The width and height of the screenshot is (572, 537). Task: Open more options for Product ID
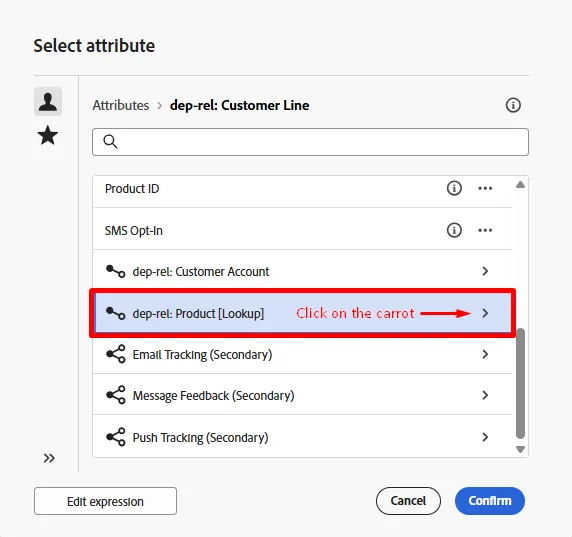(485, 188)
